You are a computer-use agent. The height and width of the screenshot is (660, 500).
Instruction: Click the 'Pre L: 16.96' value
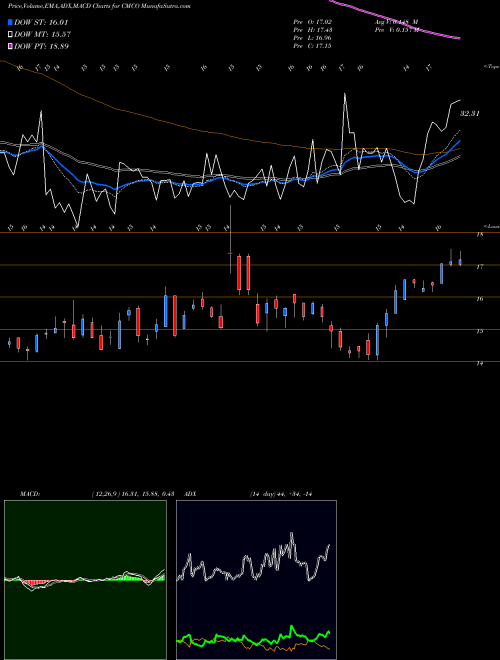click(312, 38)
